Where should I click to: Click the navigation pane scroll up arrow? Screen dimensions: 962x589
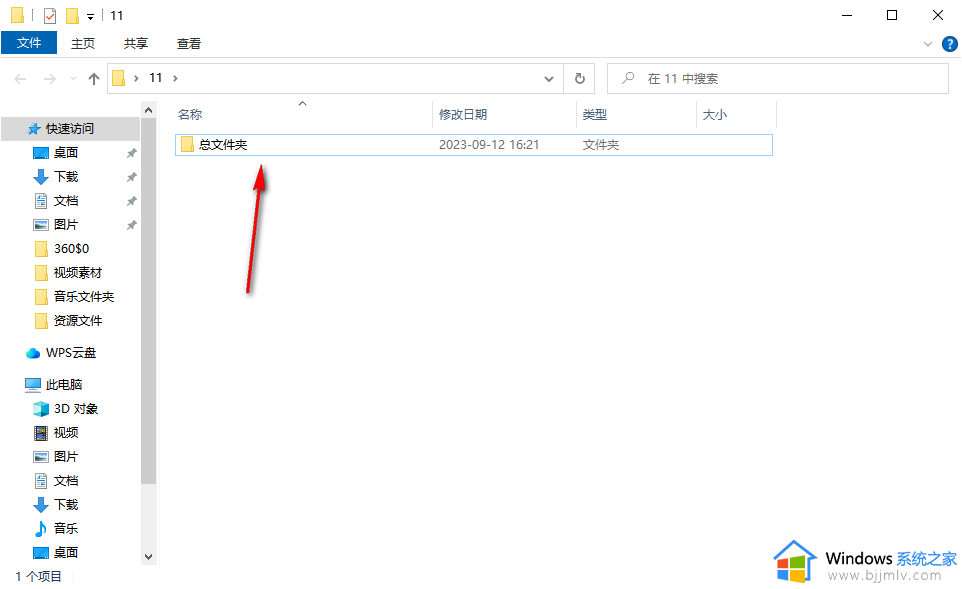point(148,110)
